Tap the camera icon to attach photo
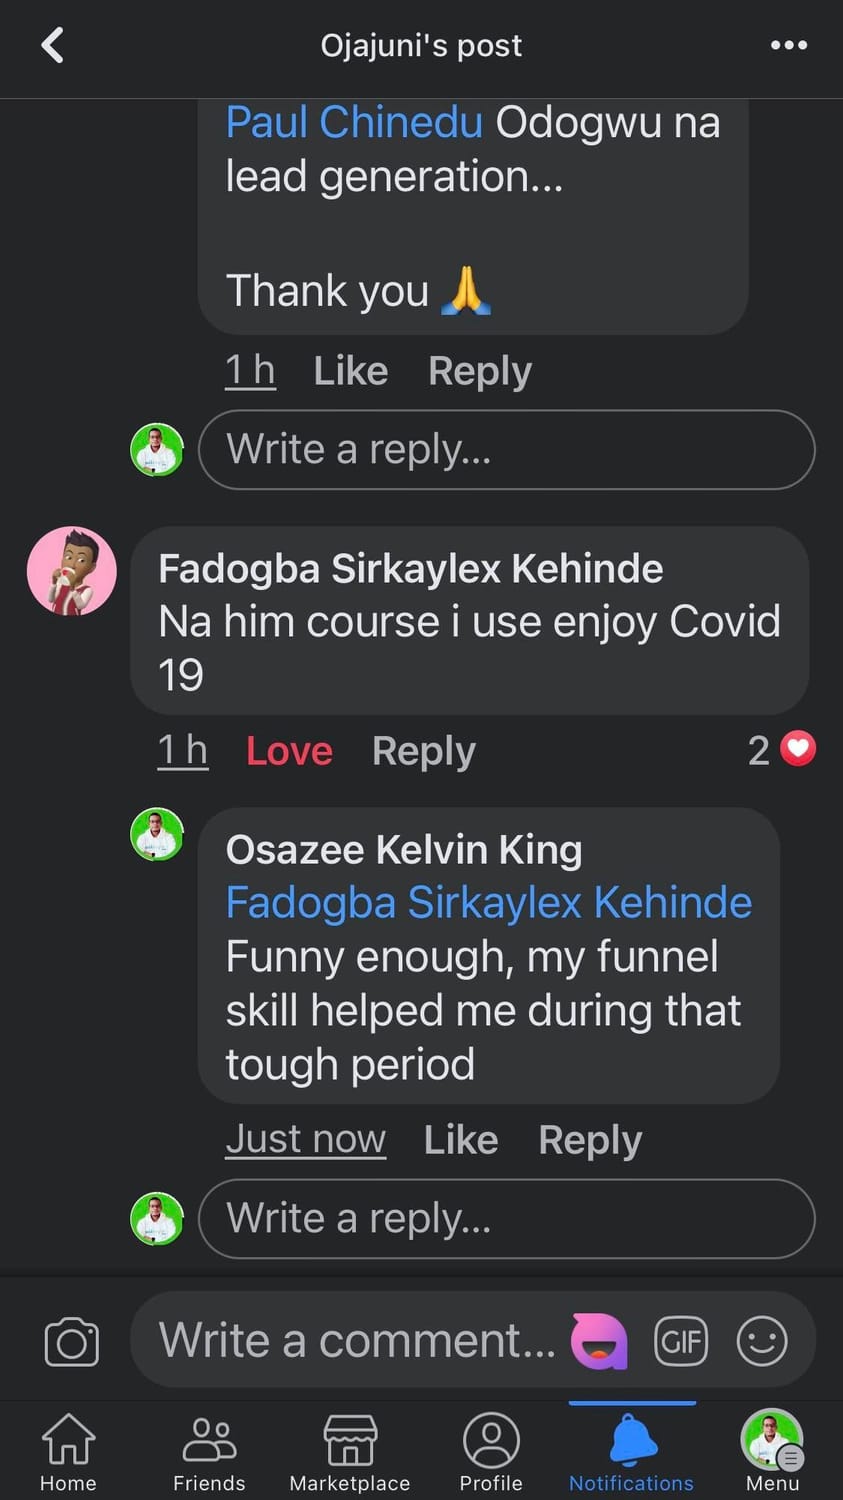The width and height of the screenshot is (843, 1500). (x=71, y=1341)
